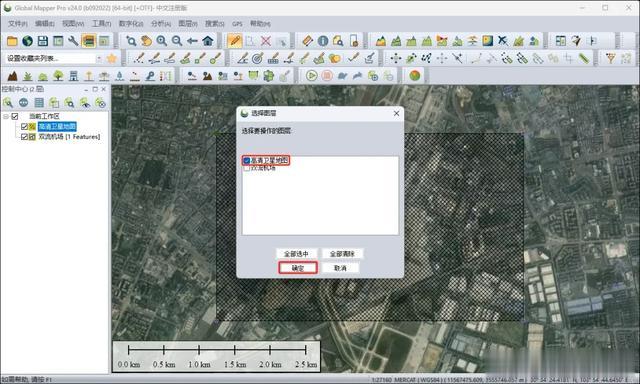Open the 文件 menu

click(18, 24)
